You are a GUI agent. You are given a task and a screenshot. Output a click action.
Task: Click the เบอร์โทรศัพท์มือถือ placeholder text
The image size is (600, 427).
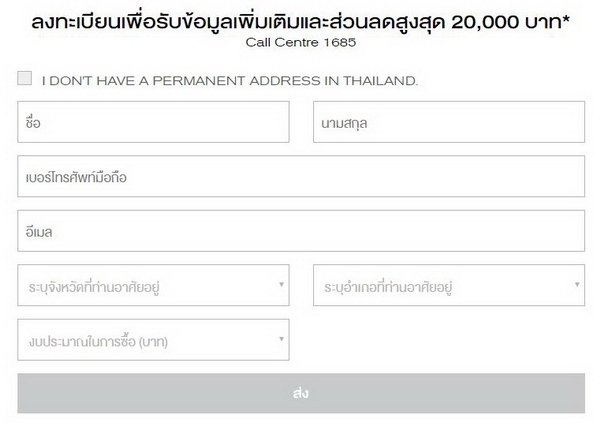(78, 177)
